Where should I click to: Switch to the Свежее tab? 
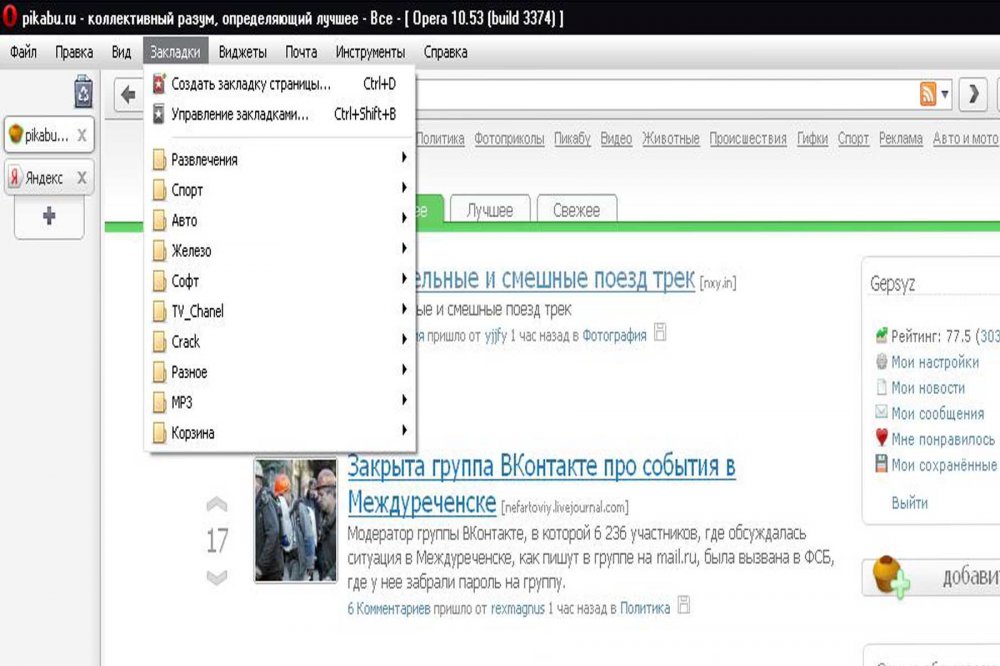[x=577, y=209]
